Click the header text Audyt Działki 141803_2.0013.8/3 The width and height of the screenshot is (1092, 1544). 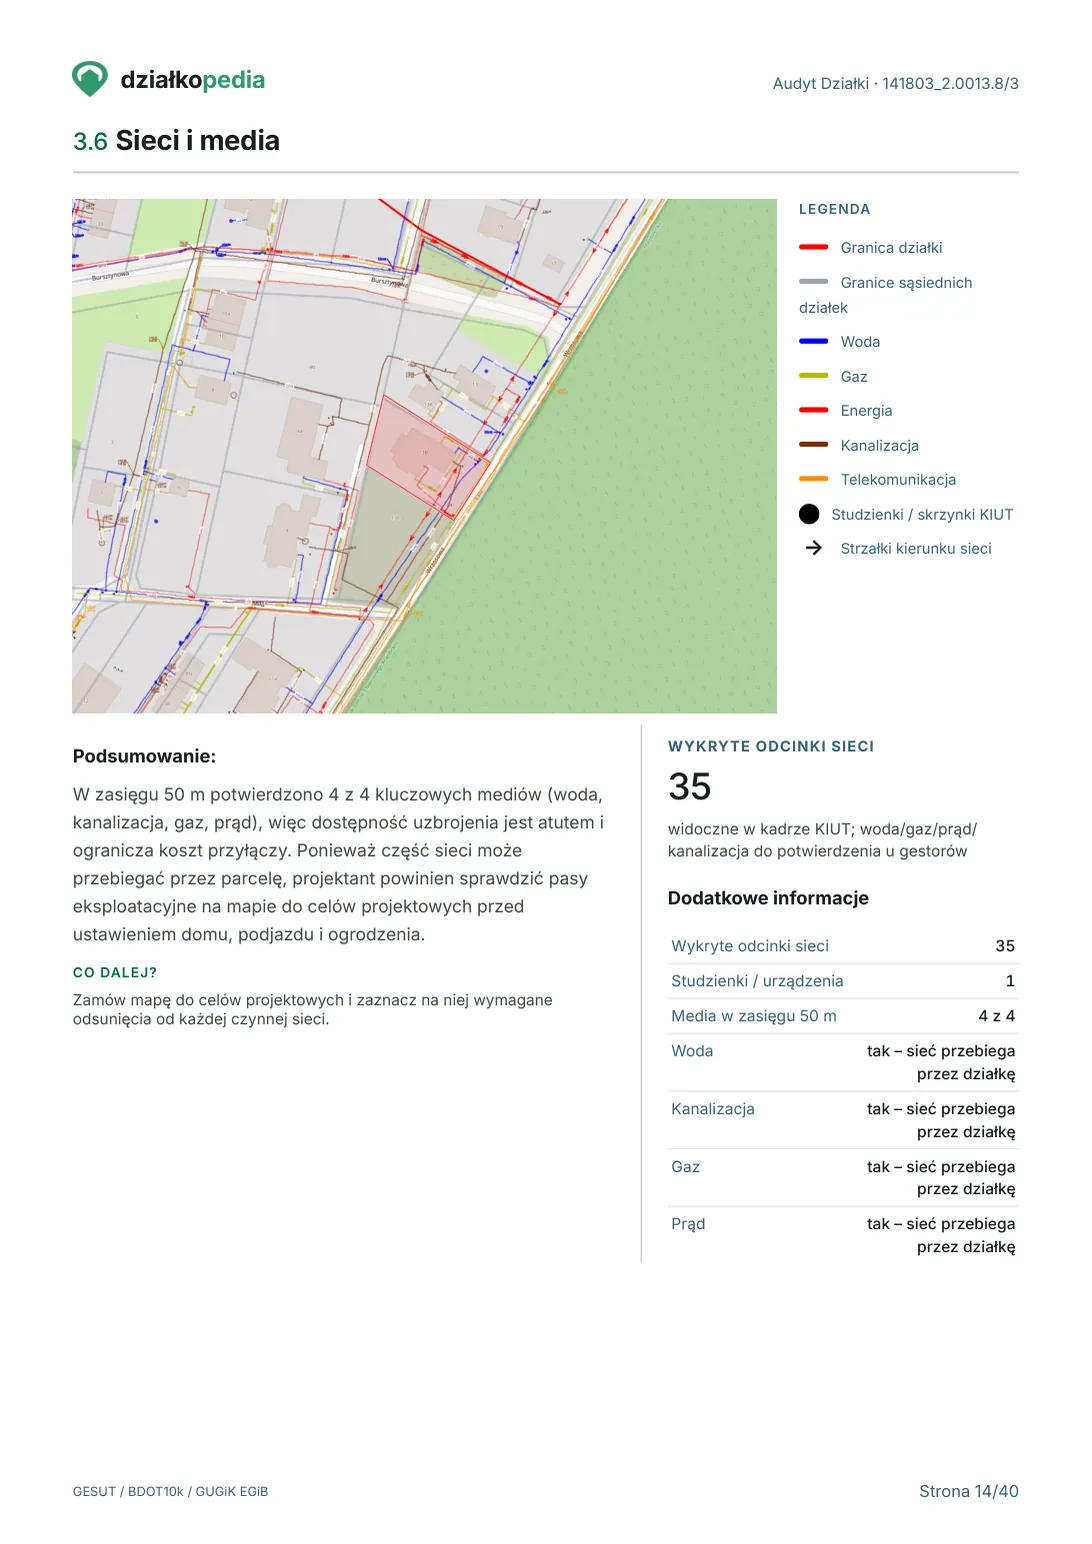[895, 84]
